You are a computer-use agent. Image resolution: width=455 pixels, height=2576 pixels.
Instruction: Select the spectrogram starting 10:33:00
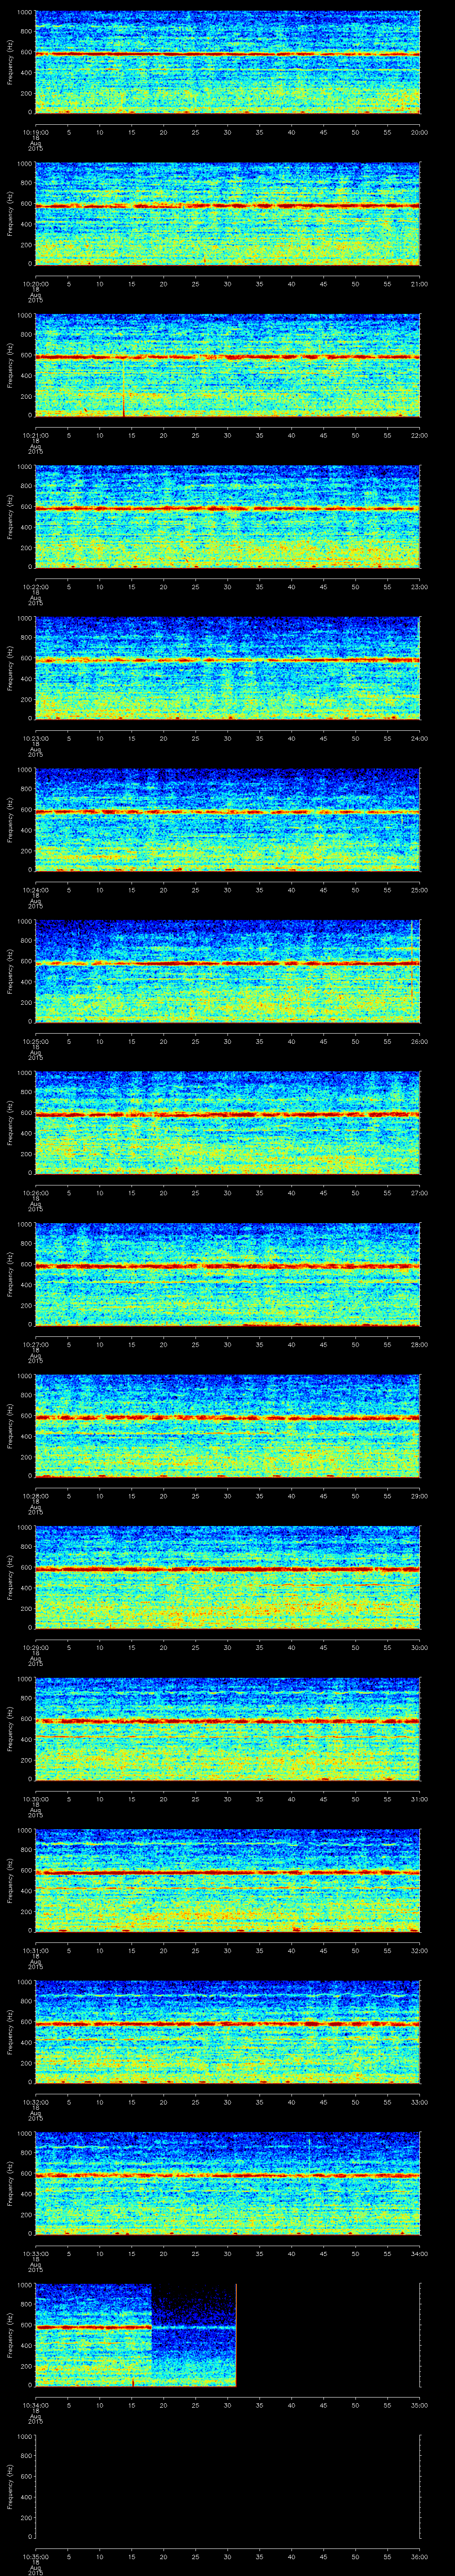[227, 2183]
